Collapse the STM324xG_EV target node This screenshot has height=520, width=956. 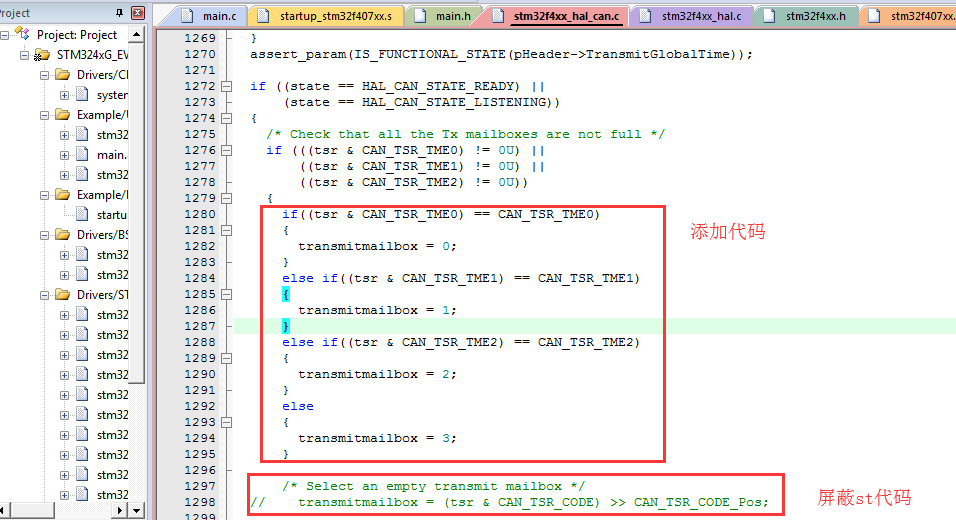click(24, 55)
